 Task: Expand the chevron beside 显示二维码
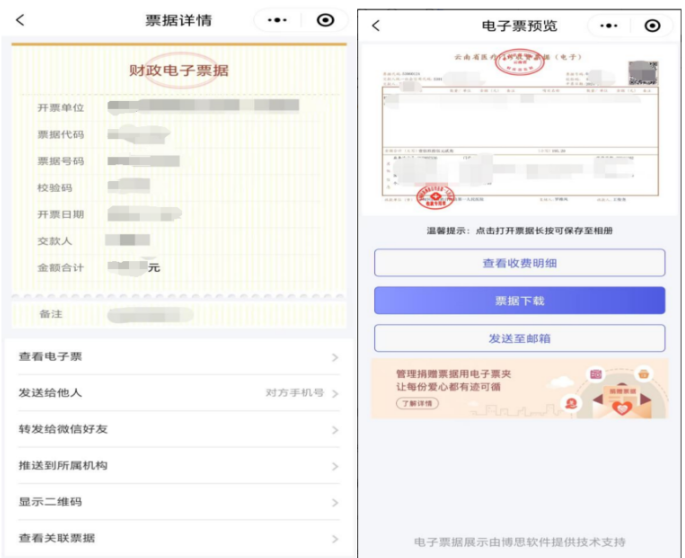click(x=335, y=502)
